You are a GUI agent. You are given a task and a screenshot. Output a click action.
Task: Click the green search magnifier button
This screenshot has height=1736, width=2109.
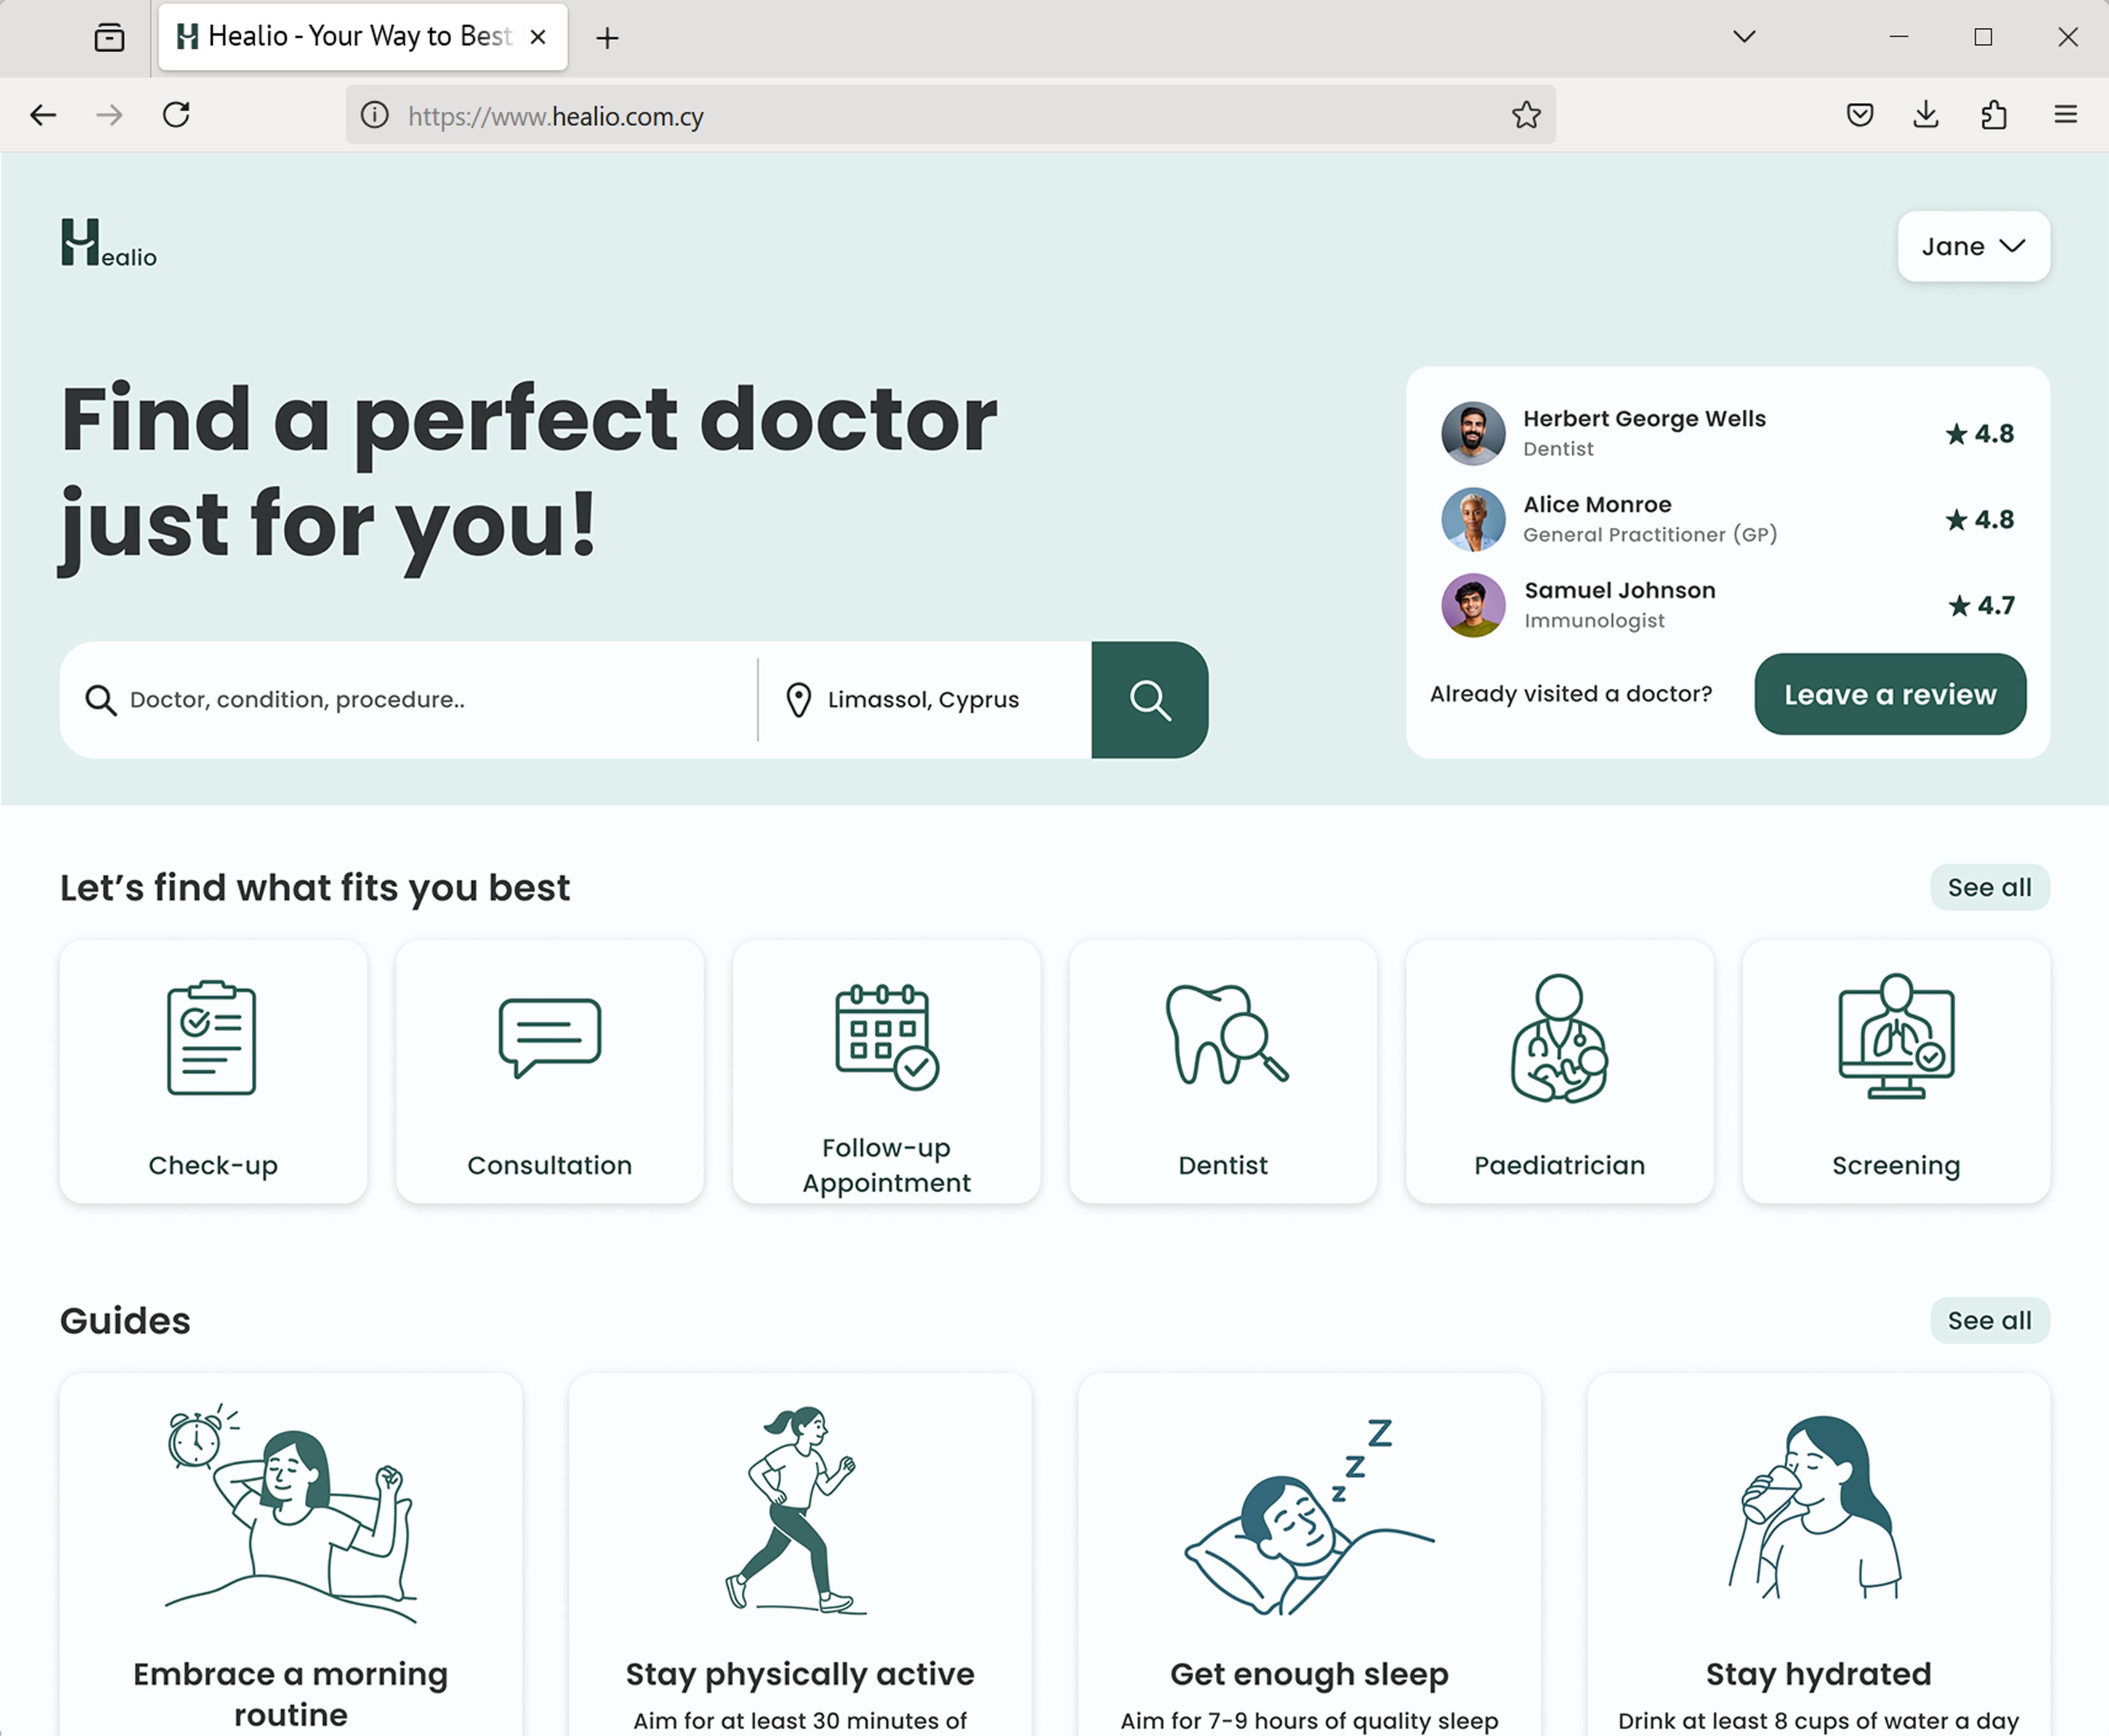(1149, 700)
